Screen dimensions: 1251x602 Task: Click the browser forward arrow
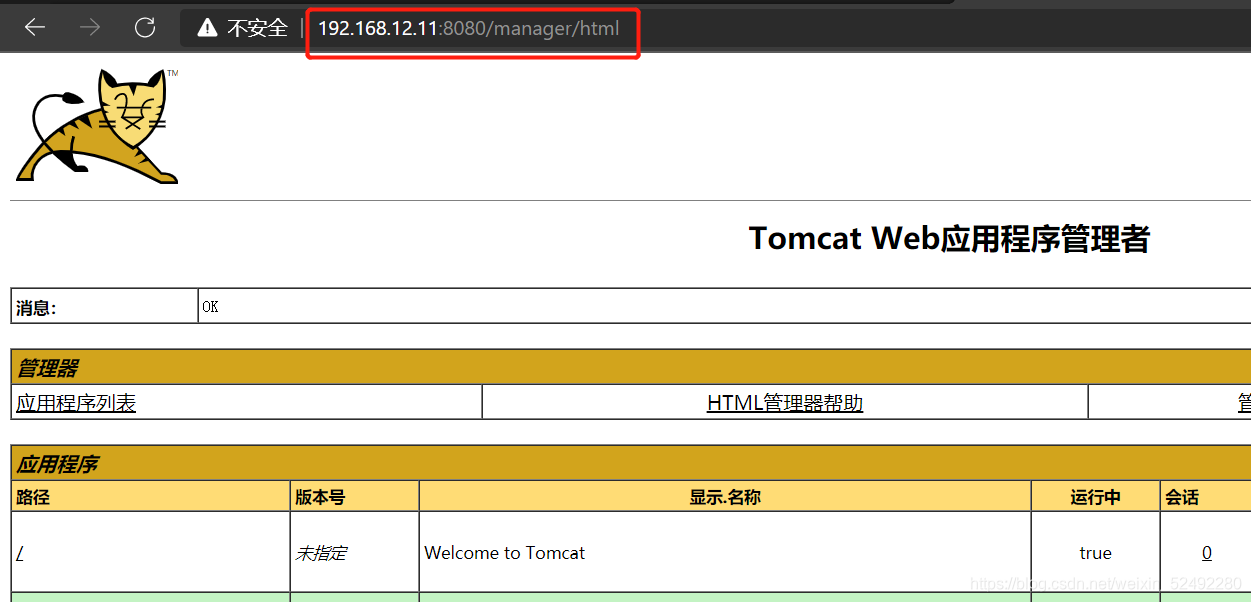tap(90, 28)
